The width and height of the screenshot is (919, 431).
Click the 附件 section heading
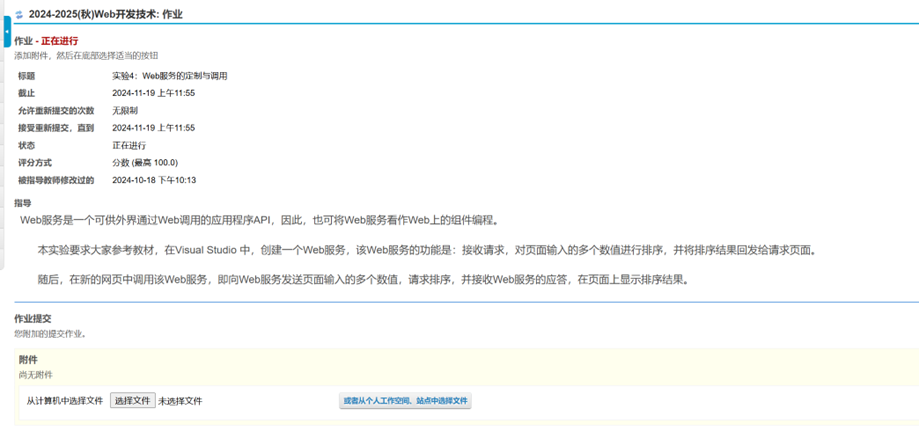[x=28, y=360]
